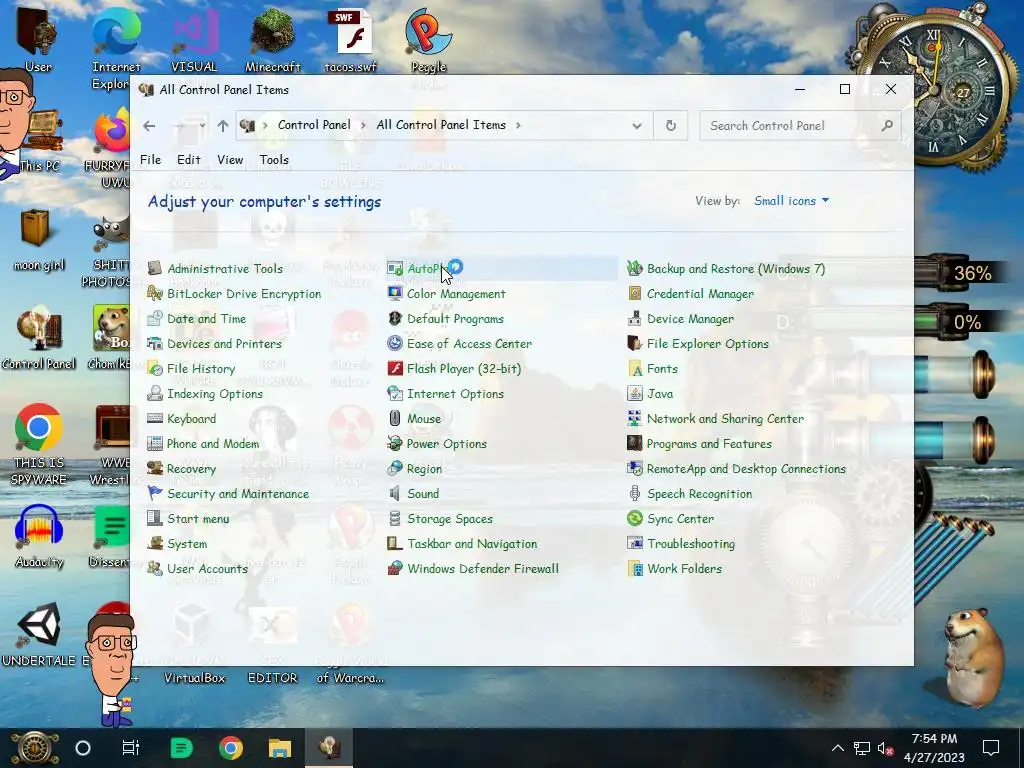Select the tacos.swf desktop file
Image resolution: width=1024 pixels, height=768 pixels.
point(351,40)
